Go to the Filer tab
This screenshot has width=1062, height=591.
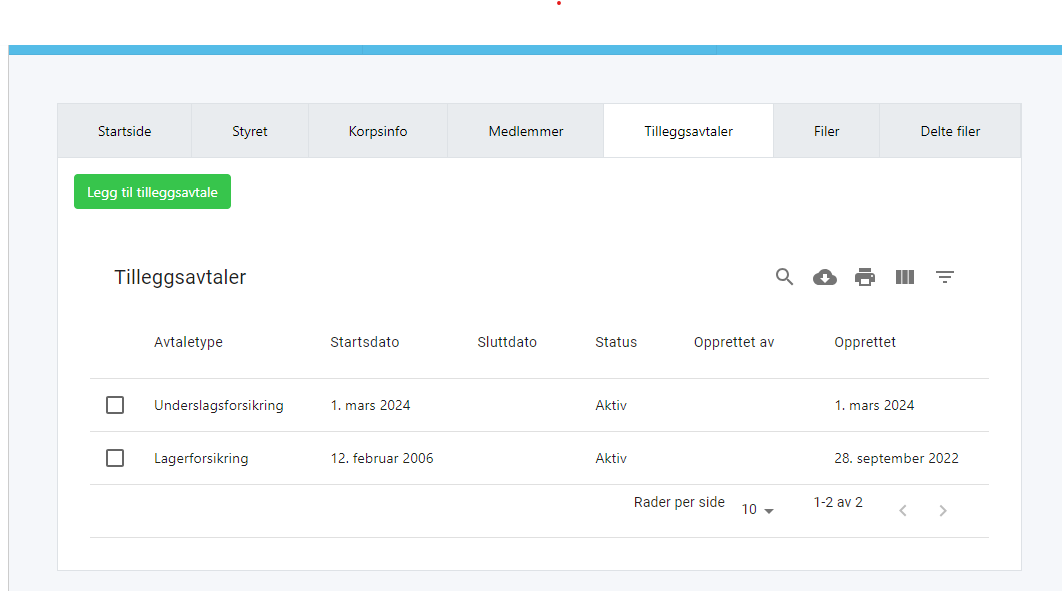coord(826,131)
